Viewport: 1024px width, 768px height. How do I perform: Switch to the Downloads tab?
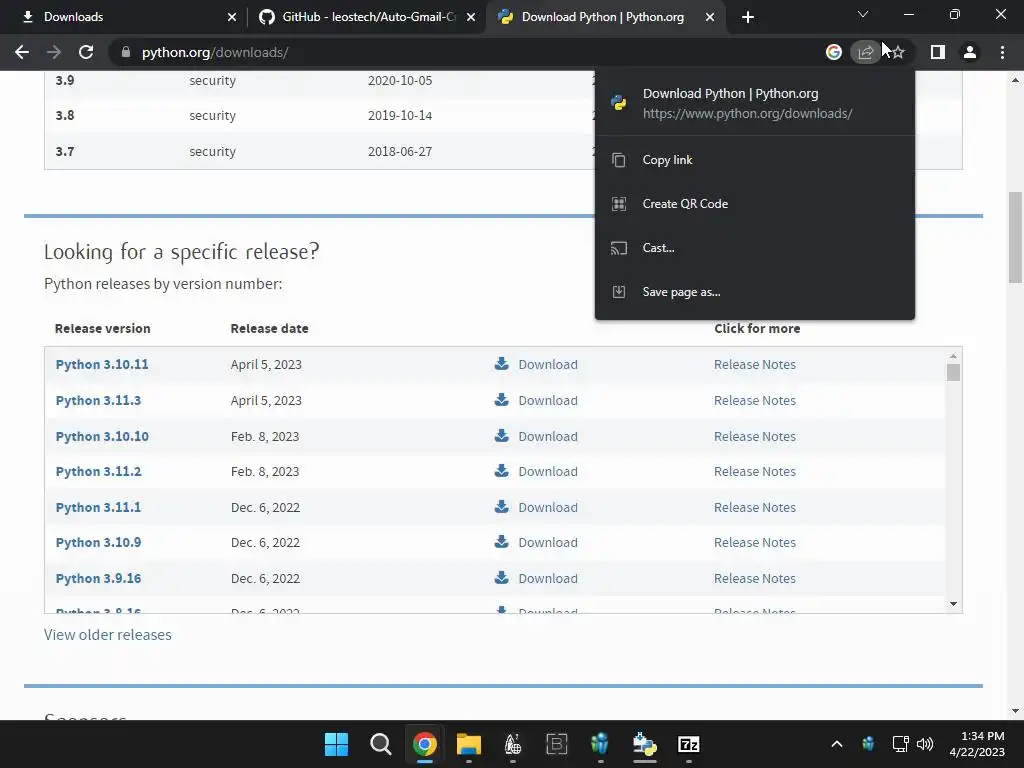pyautogui.click(x=124, y=17)
